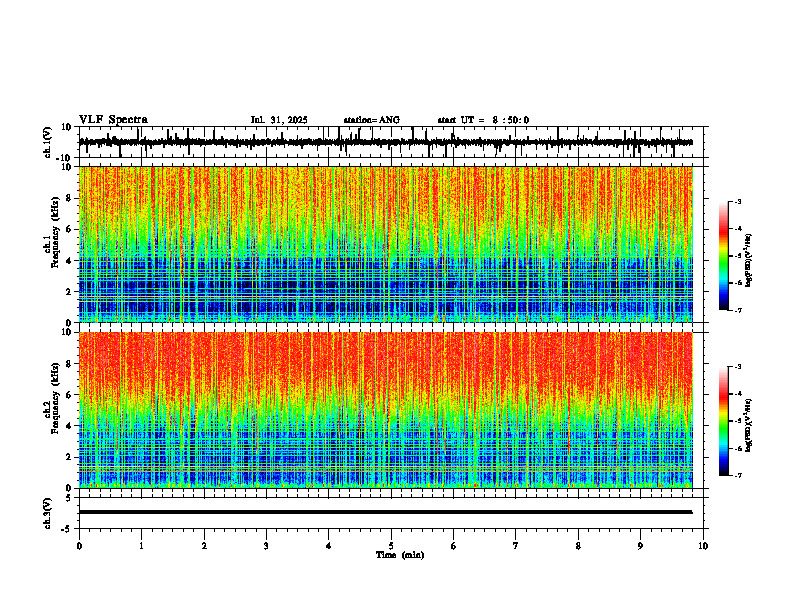Click the time axis tick label "5"
Image resolution: width=792 pixels, height=612 pixels.
coord(391,546)
